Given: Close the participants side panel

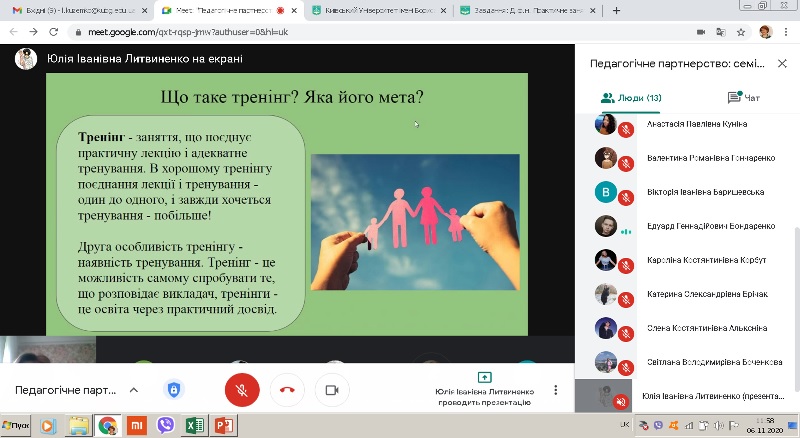Looking at the screenshot, I should point(782,63).
